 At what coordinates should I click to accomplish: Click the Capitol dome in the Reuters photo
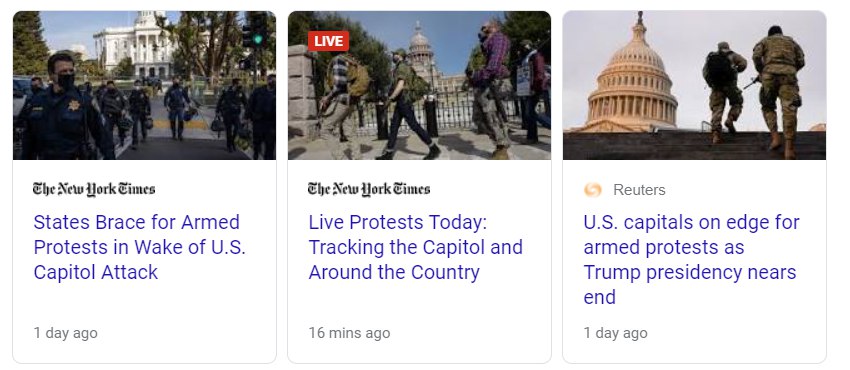pyautogui.click(x=633, y=81)
